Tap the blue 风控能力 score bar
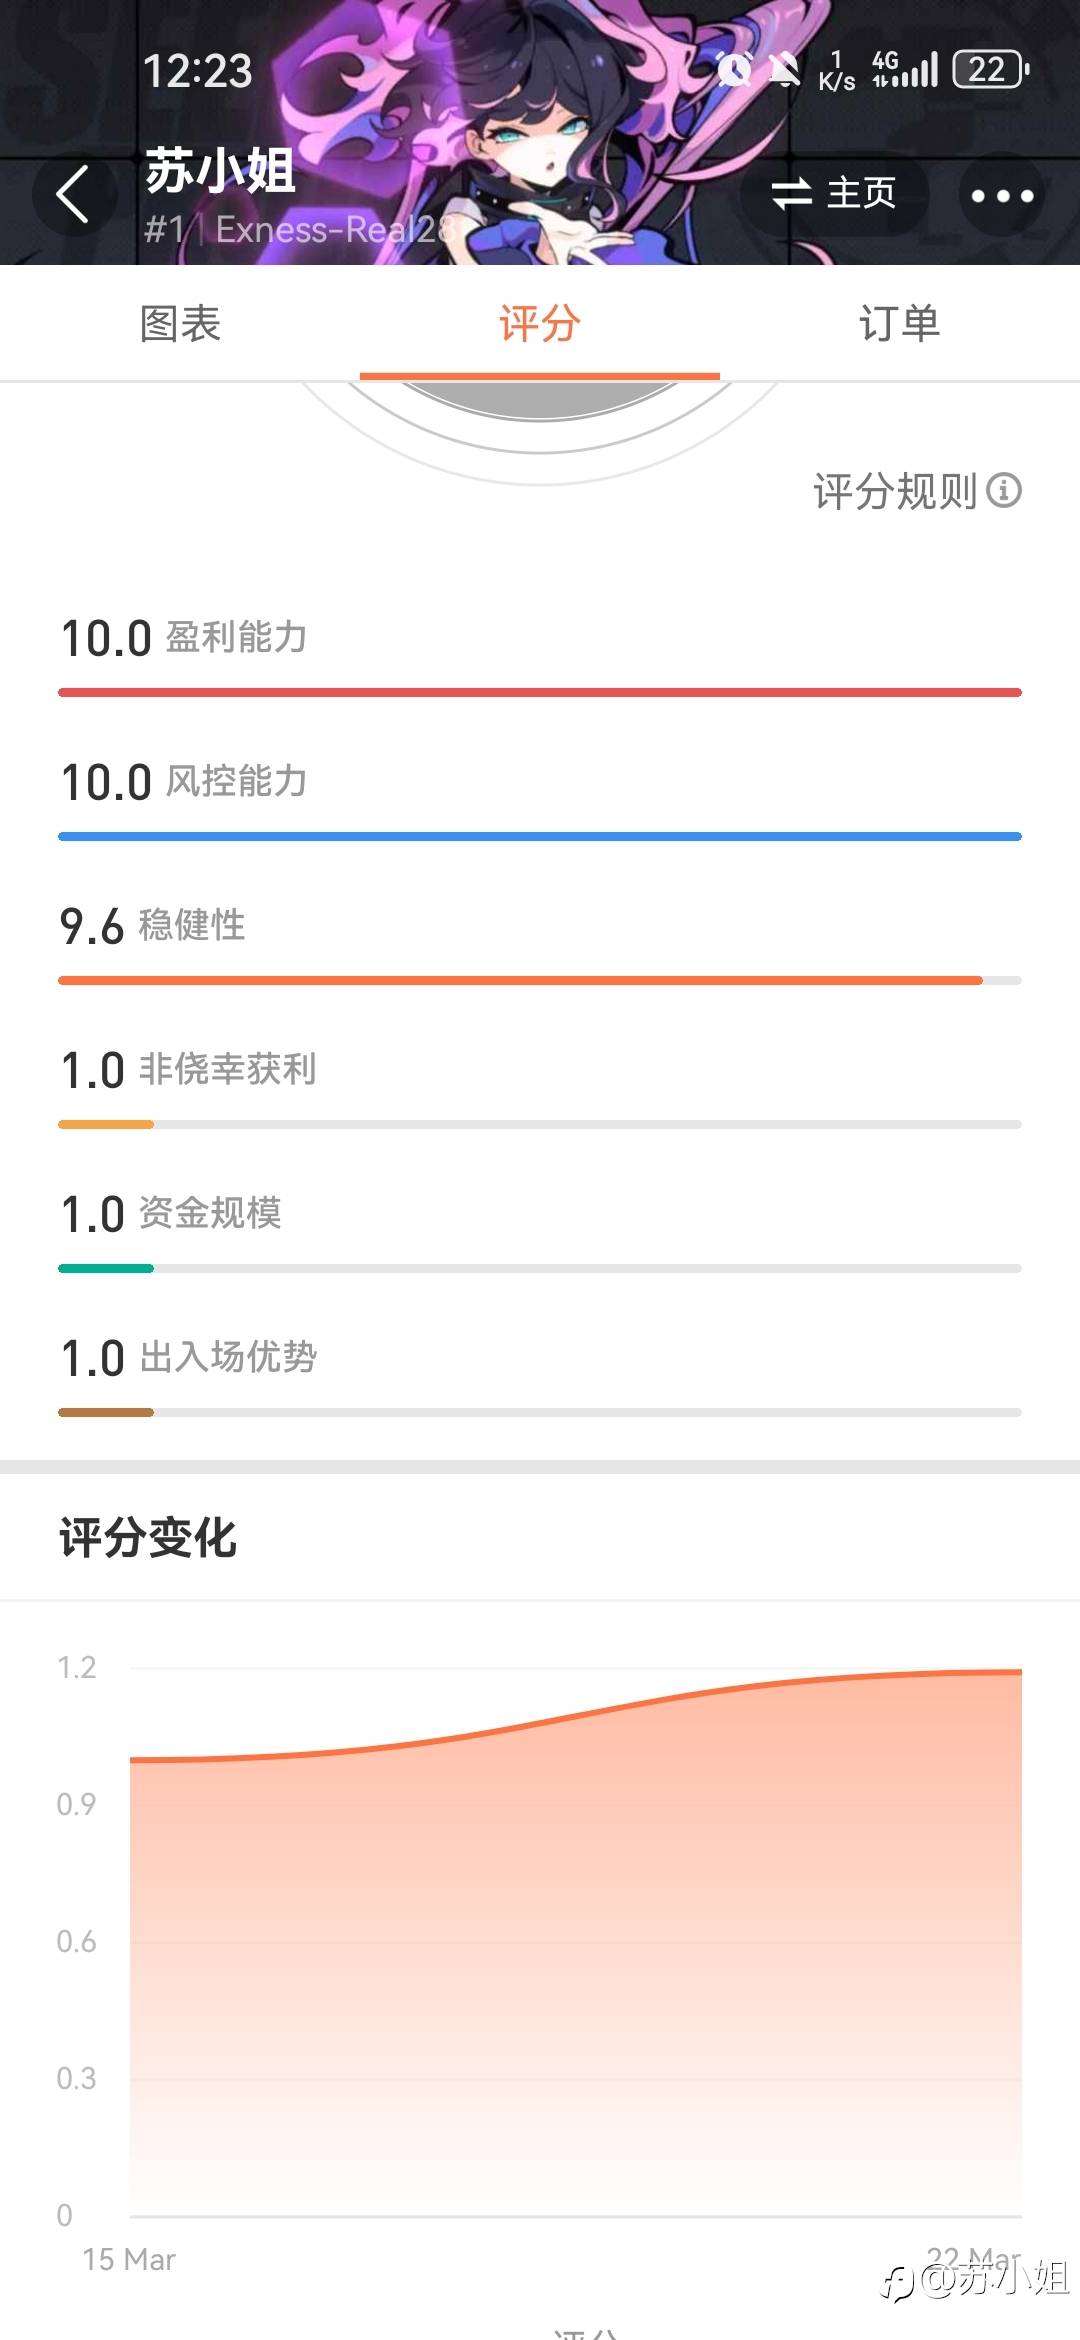Screen dimensions: 1080x2340 (540, 836)
